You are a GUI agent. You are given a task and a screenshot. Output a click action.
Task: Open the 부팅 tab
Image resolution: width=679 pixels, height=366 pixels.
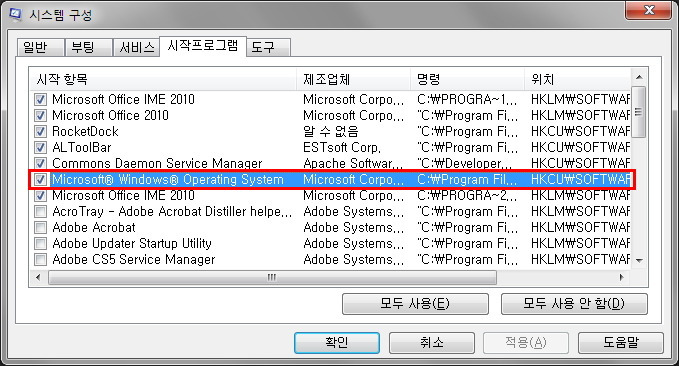(x=88, y=47)
